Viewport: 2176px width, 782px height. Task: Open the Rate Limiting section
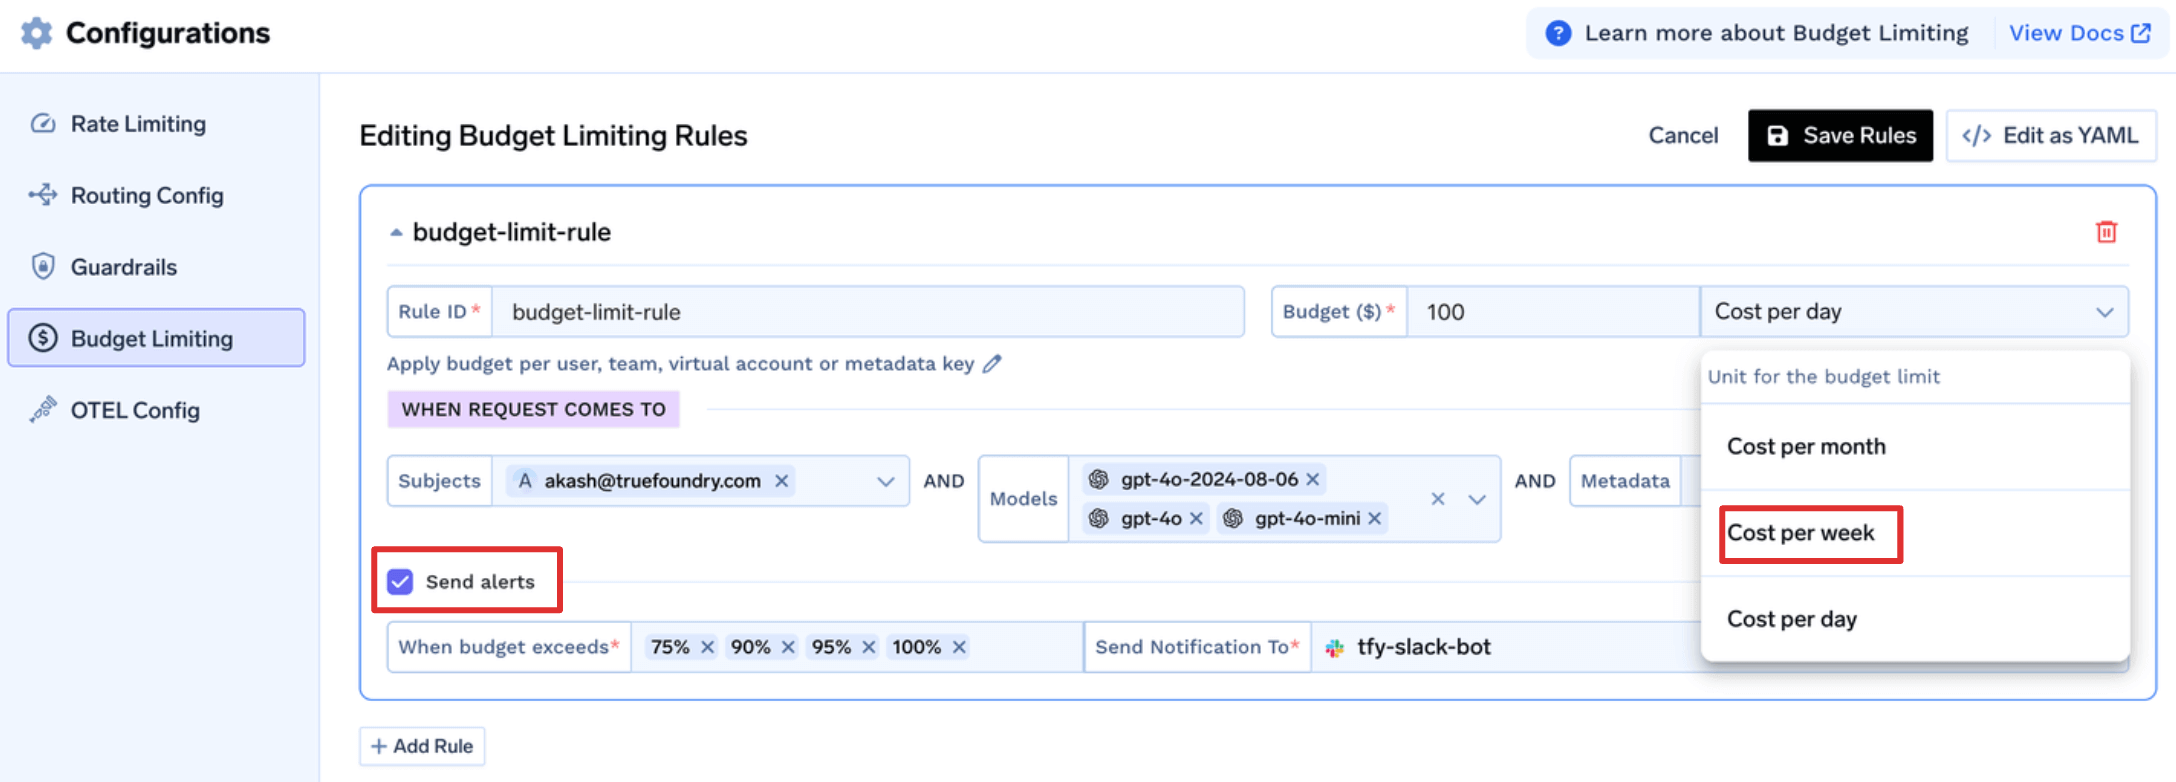tap(138, 124)
